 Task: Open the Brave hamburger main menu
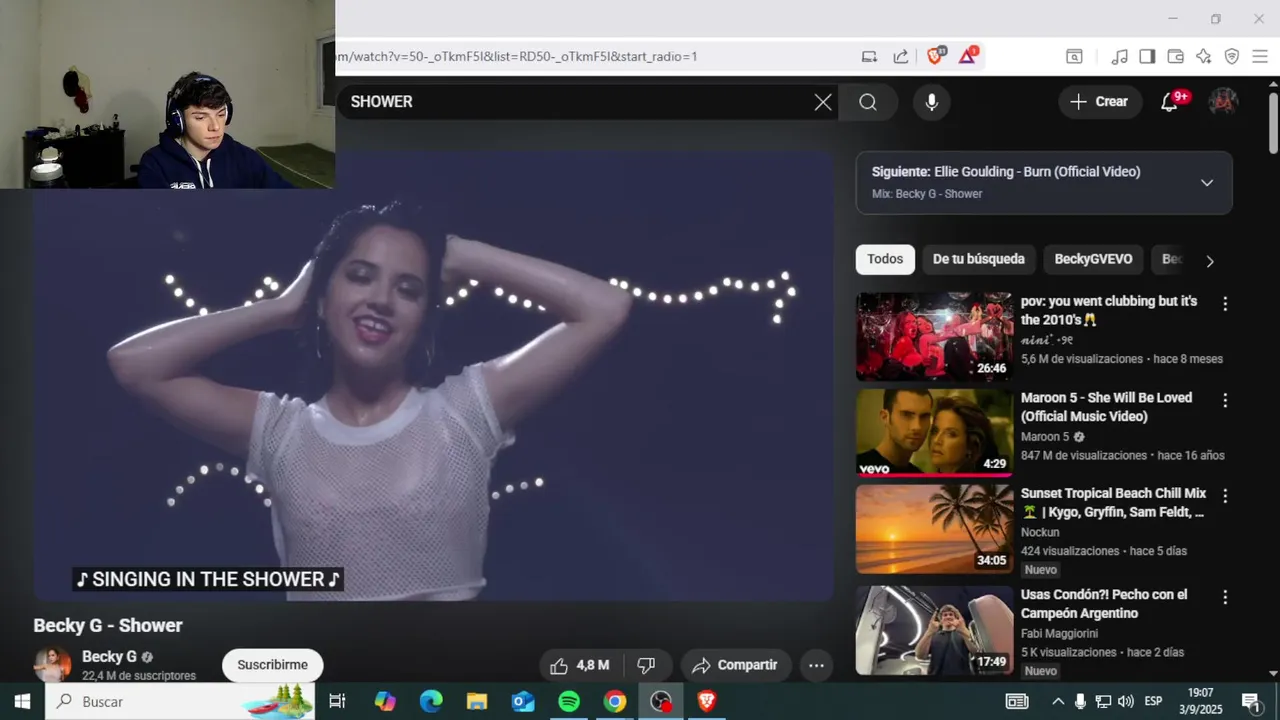click(1260, 57)
